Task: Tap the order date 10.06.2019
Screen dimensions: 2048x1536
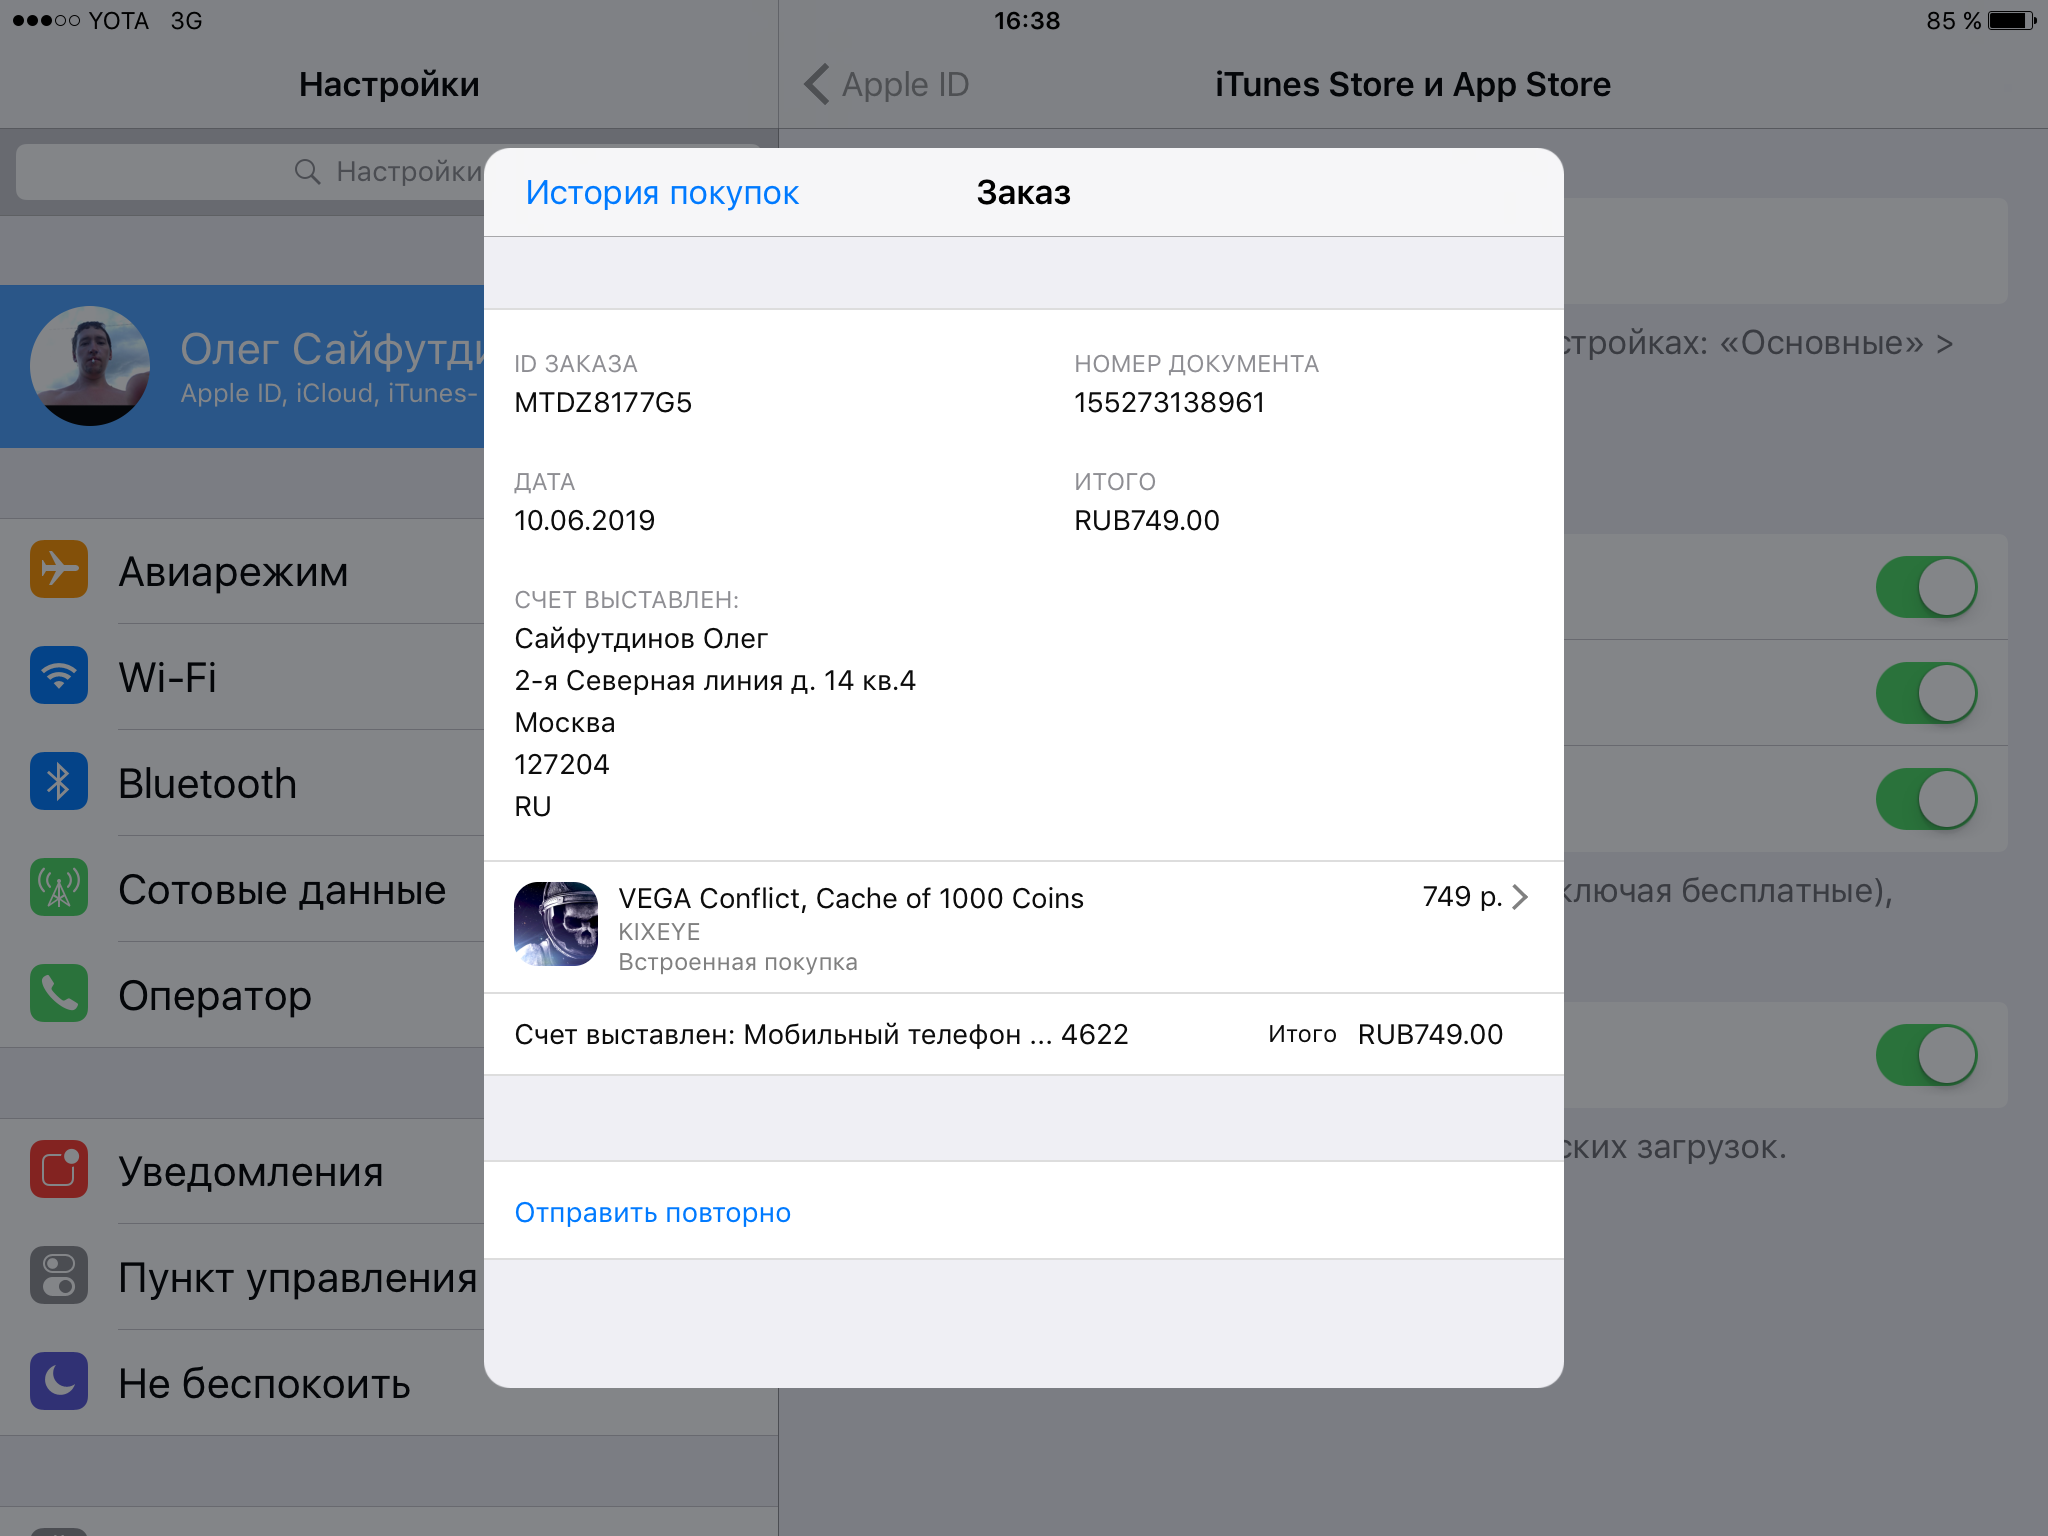Action: click(584, 521)
